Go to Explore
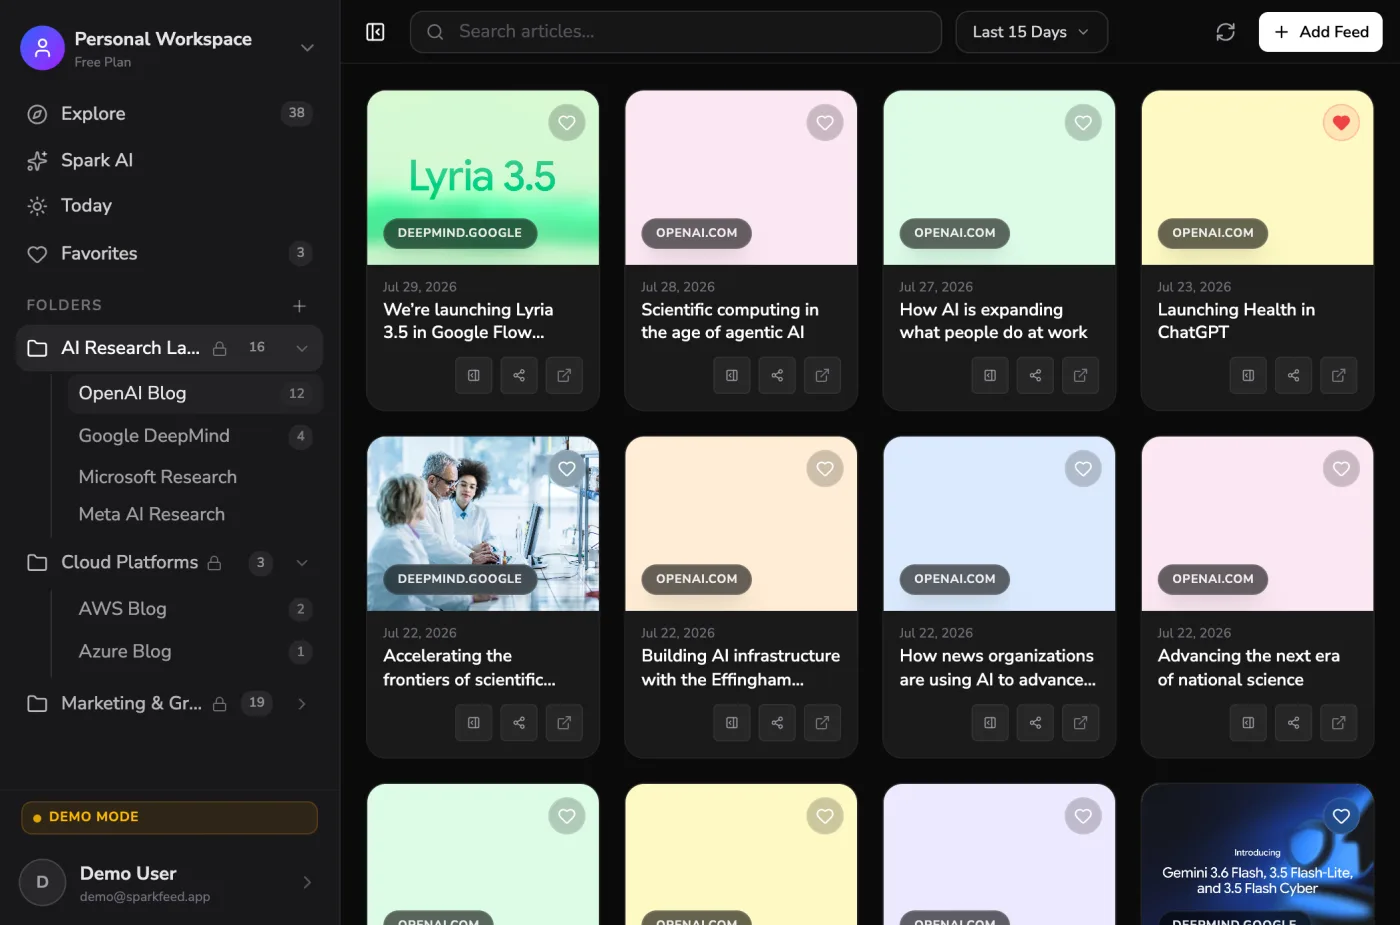The width and height of the screenshot is (1400, 925). click(168, 114)
